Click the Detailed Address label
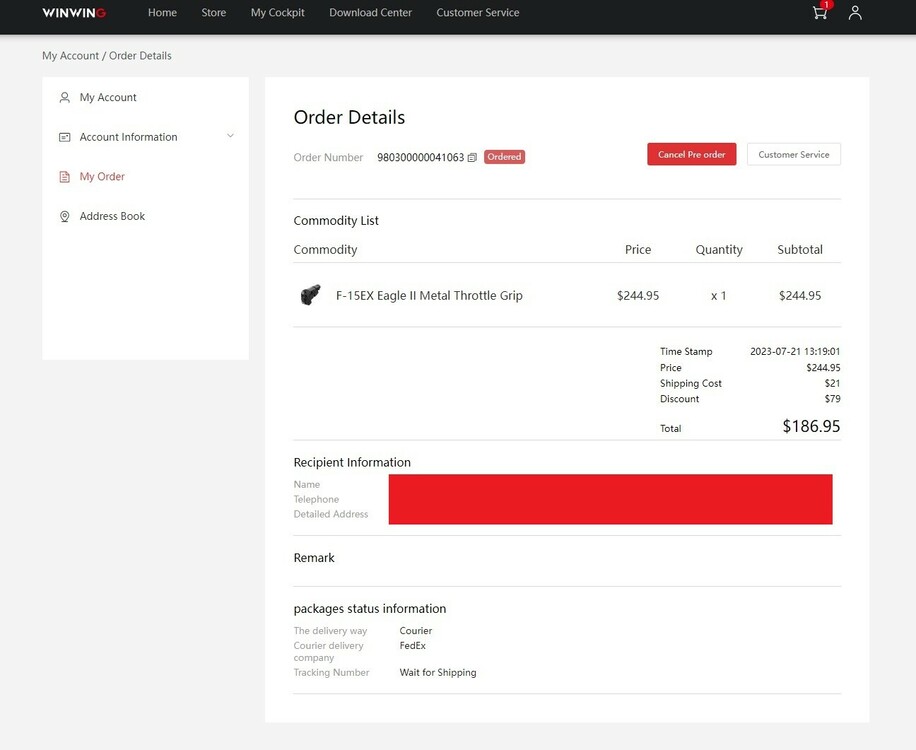Screen dimensions: 916x750 tap(331, 514)
